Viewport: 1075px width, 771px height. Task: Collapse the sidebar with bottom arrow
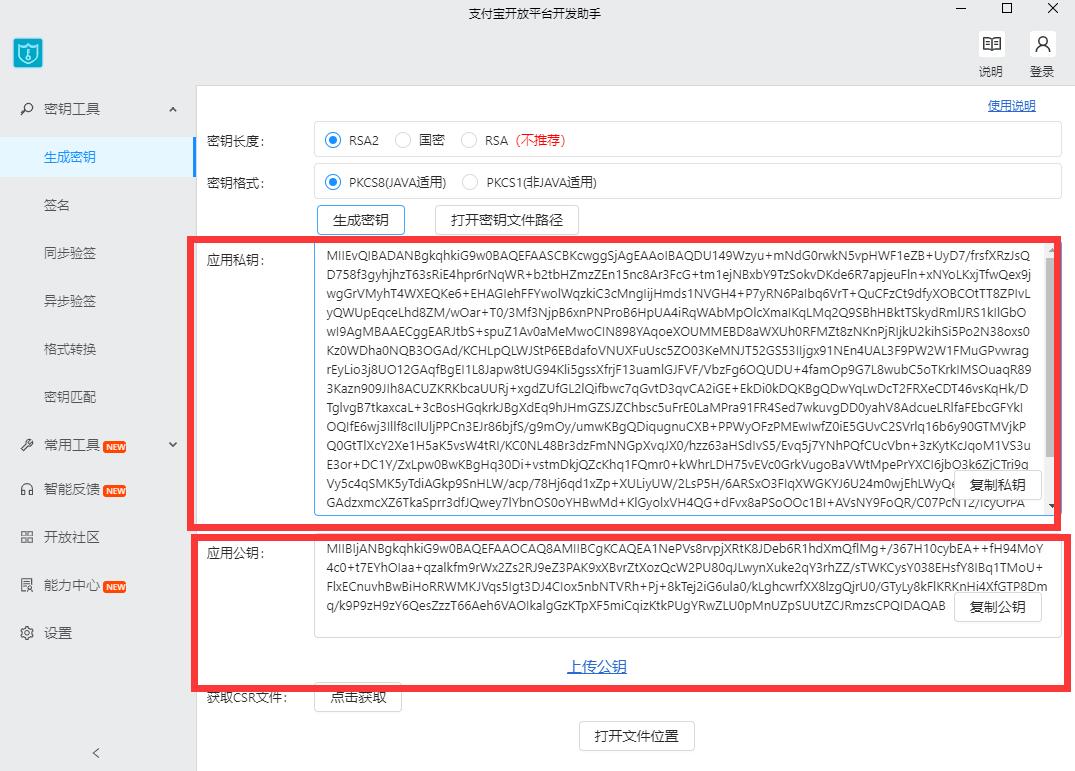point(96,753)
